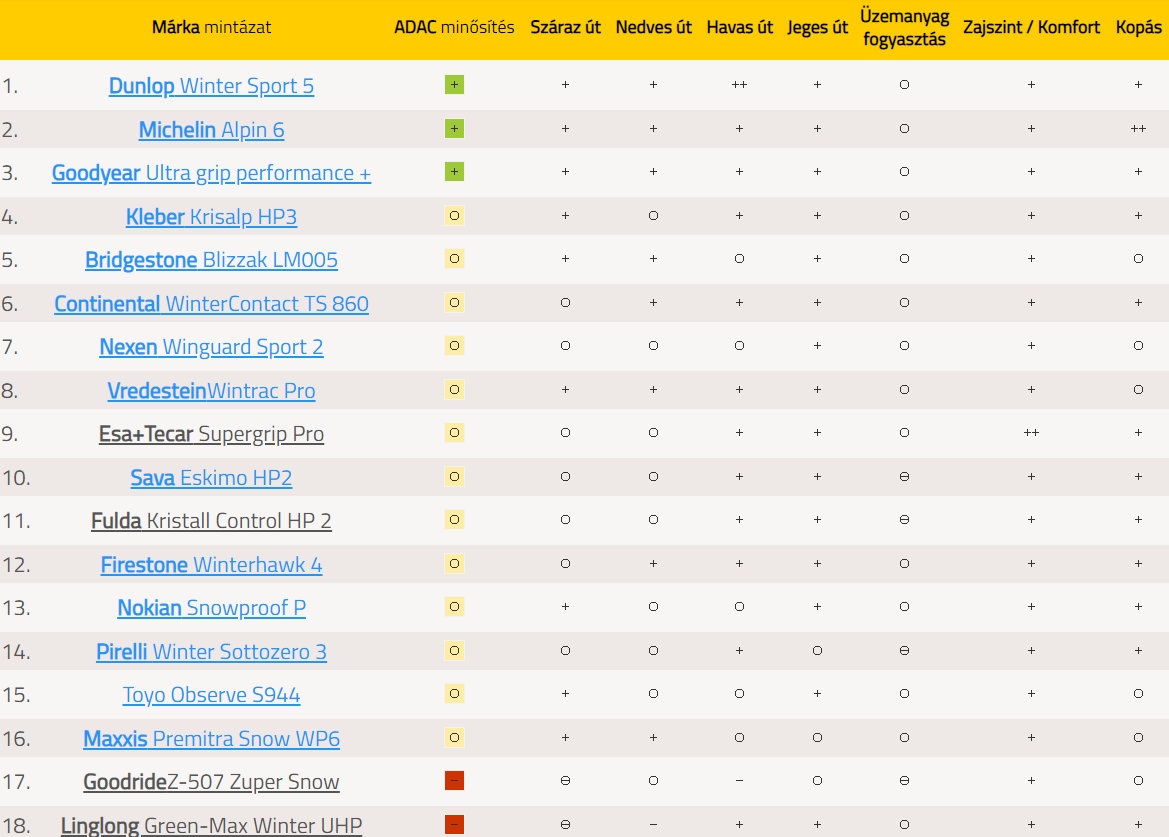
Task: Click the Jeges út column header
Action: coord(817,28)
